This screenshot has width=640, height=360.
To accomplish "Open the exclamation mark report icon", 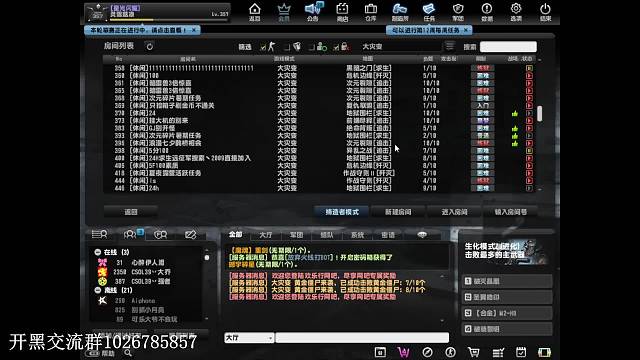I will click(487, 11).
